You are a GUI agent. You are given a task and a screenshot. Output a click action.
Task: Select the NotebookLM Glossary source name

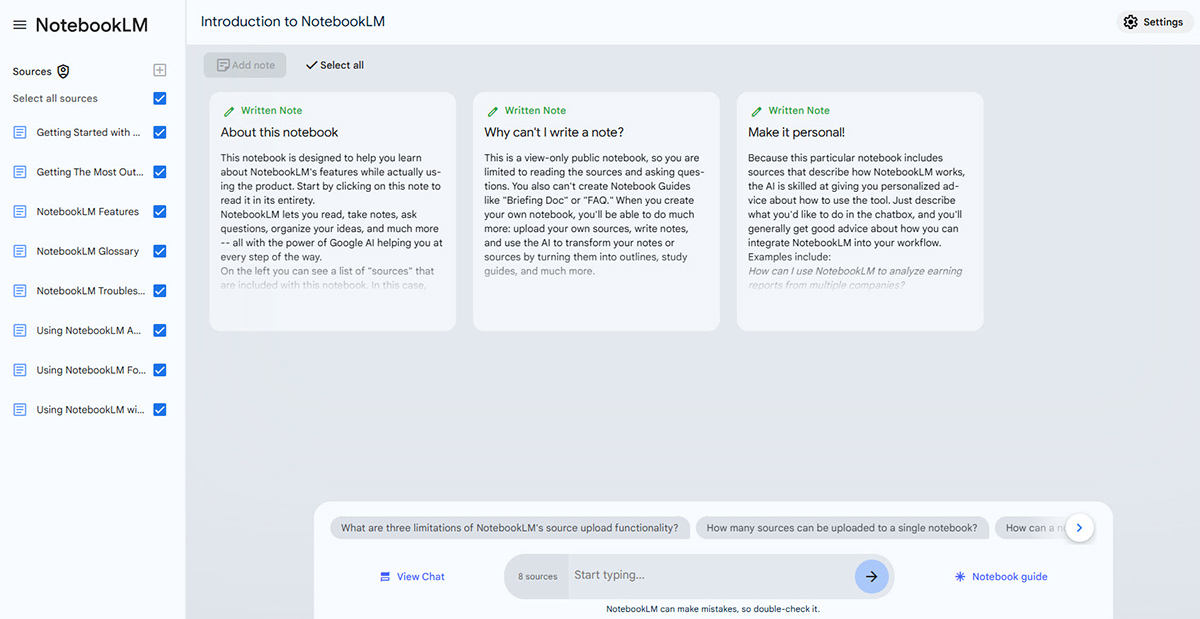click(88, 251)
